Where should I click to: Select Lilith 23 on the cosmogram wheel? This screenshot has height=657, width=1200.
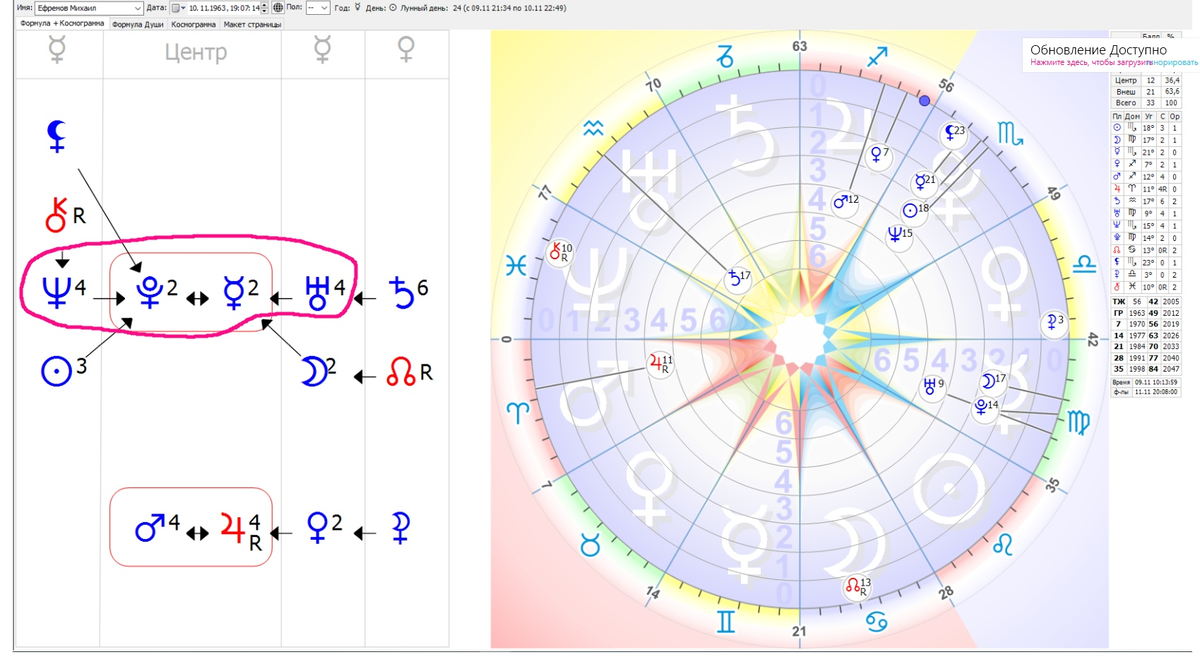[x=955, y=131]
